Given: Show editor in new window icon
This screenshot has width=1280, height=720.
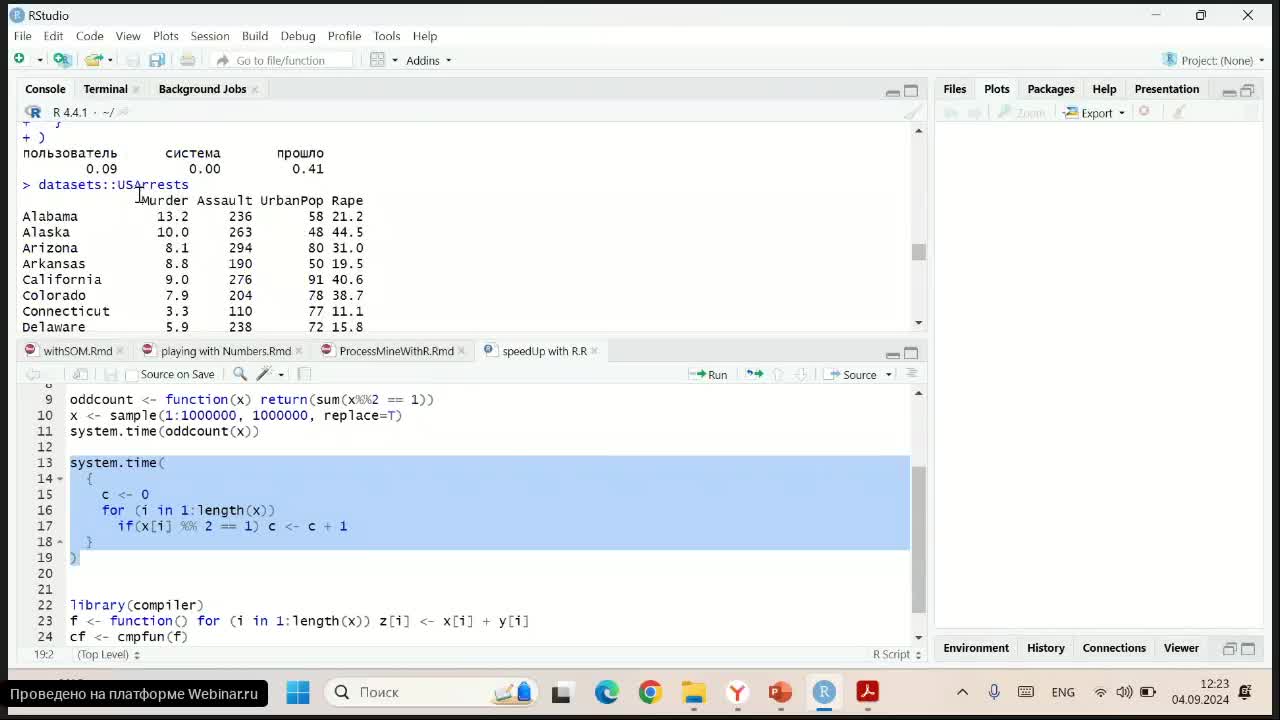Looking at the screenshot, I should click(80, 374).
